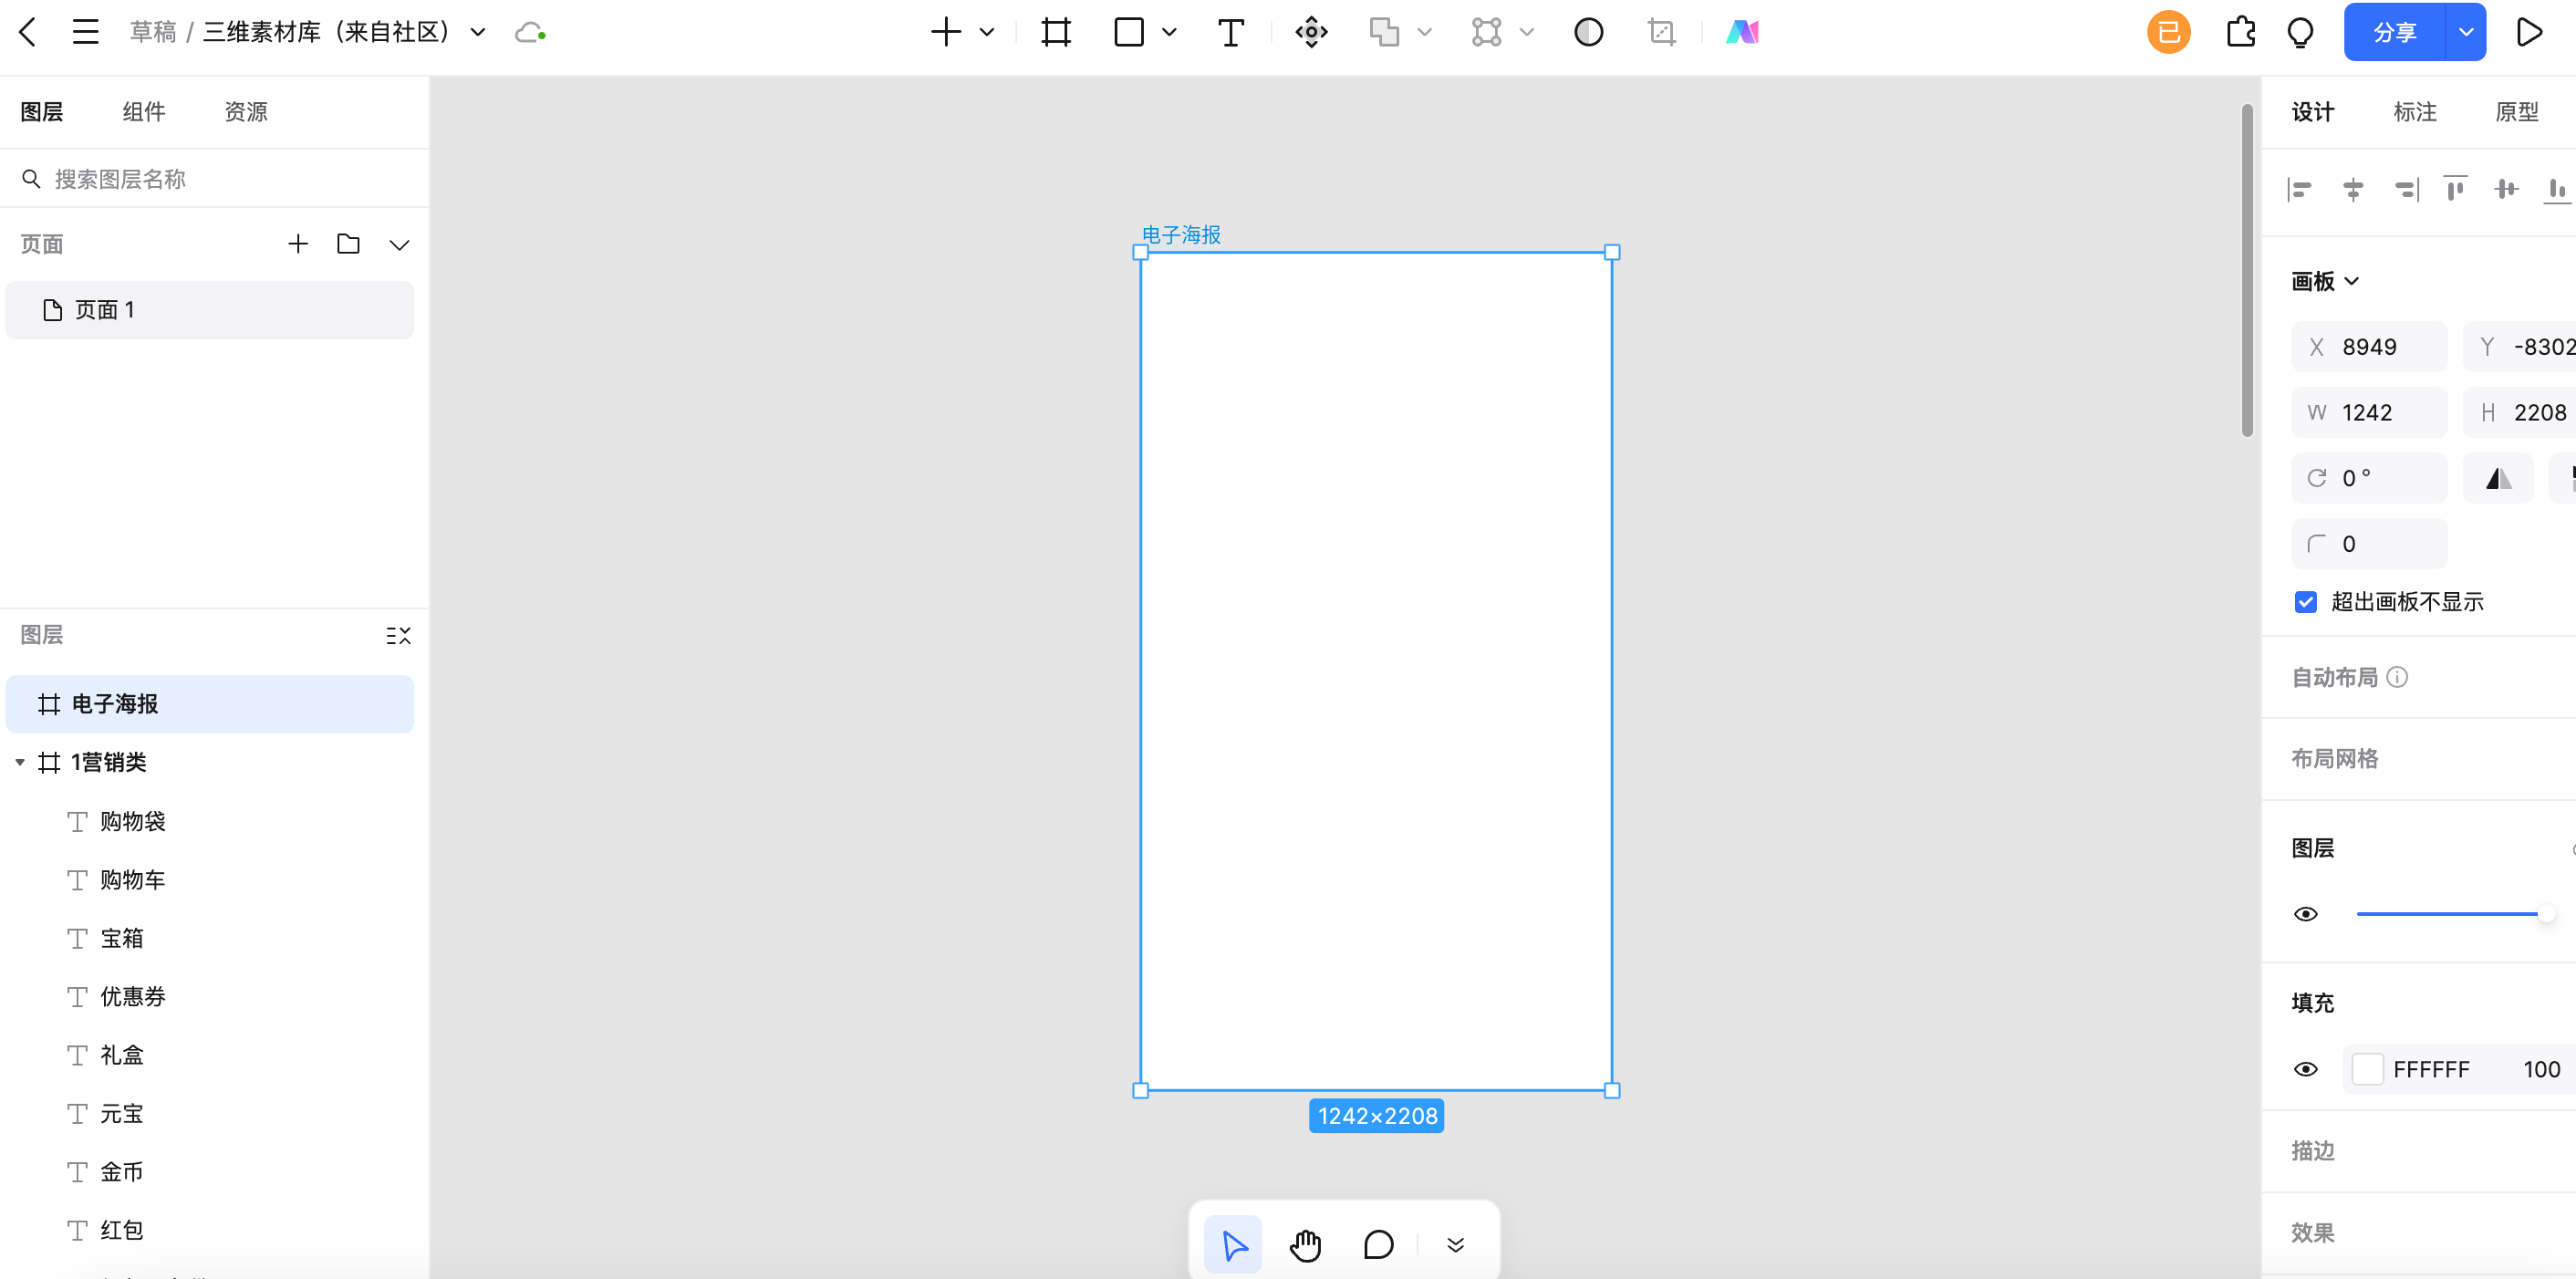2576x1279 pixels.
Task: Toggle fill visibility eye icon
Action: tap(2306, 1069)
